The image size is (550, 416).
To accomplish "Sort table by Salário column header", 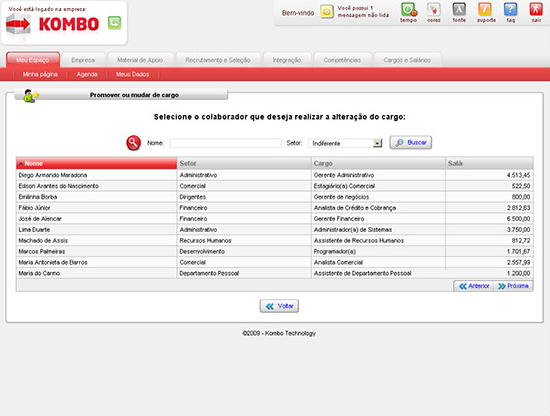I will click(x=489, y=163).
